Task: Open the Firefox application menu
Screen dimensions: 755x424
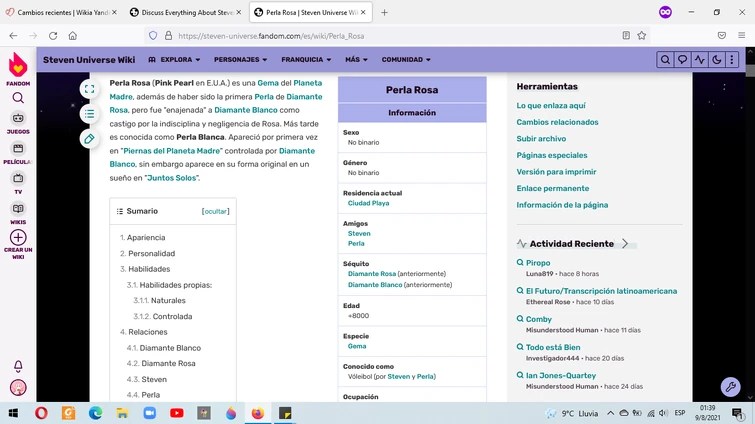Action: pyautogui.click(x=742, y=36)
